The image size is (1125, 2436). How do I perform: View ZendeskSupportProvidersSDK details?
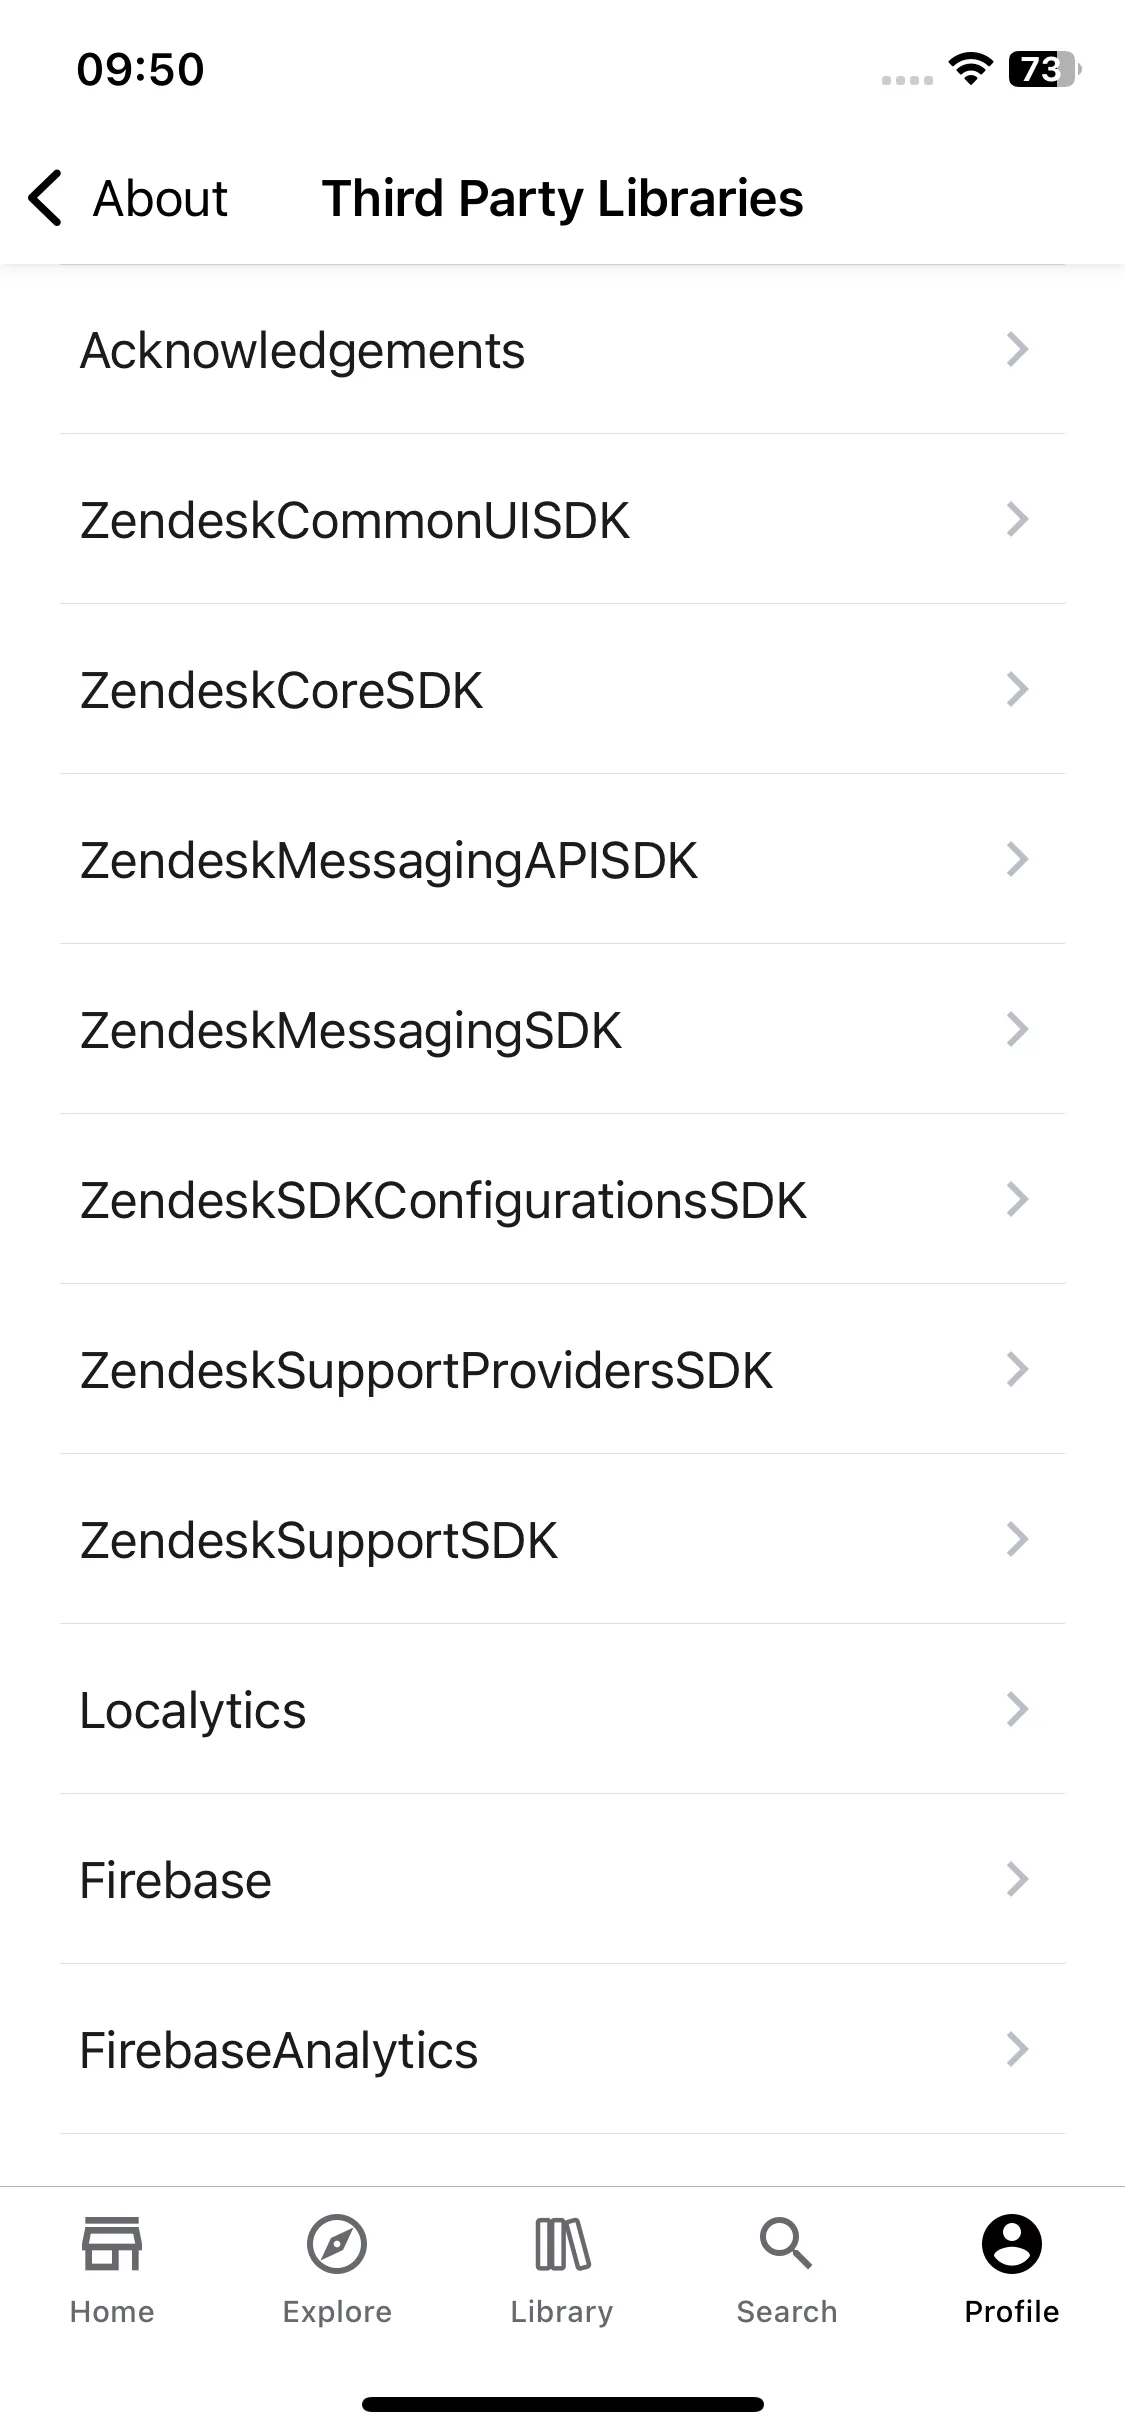[x=562, y=1369]
